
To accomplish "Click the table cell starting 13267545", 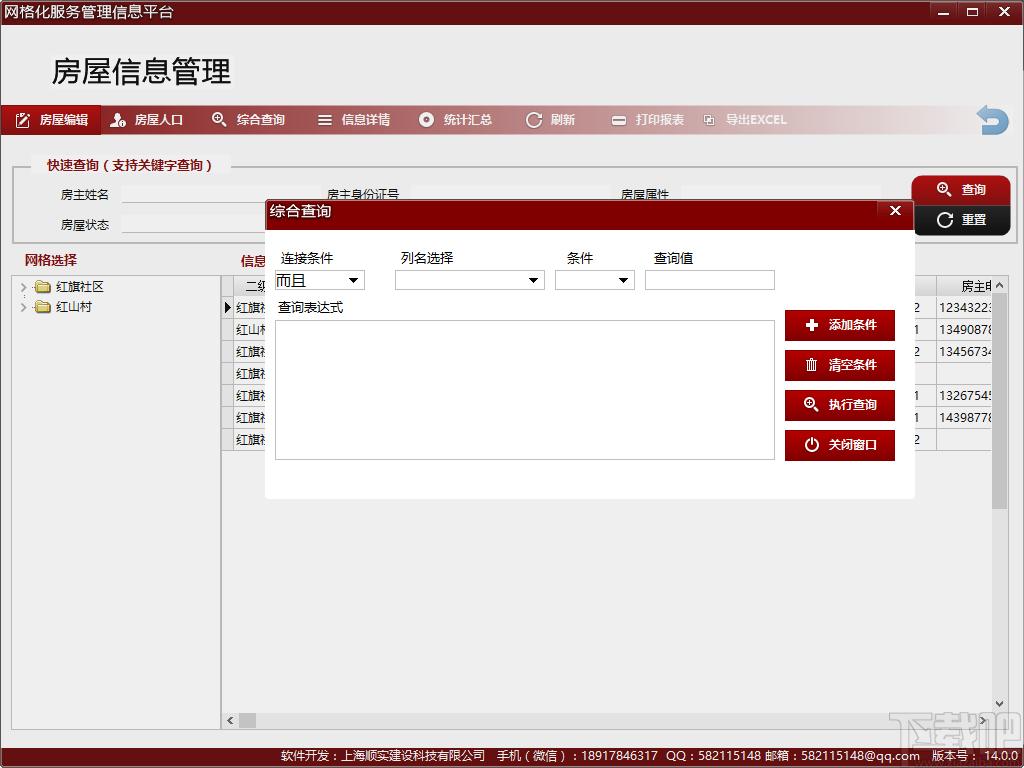I will coord(965,396).
